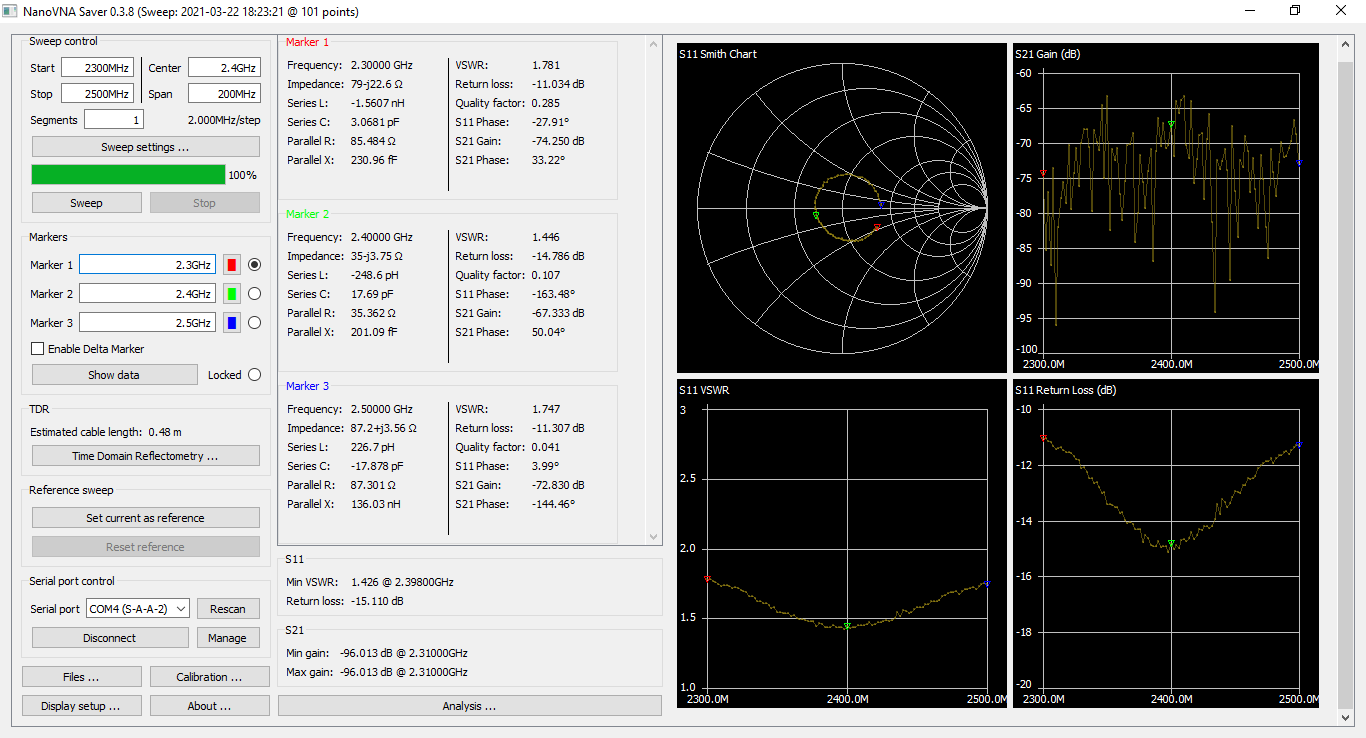This screenshot has width=1366, height=738.
Task: Toggle the Locked radio button
Action: point(254,375)
